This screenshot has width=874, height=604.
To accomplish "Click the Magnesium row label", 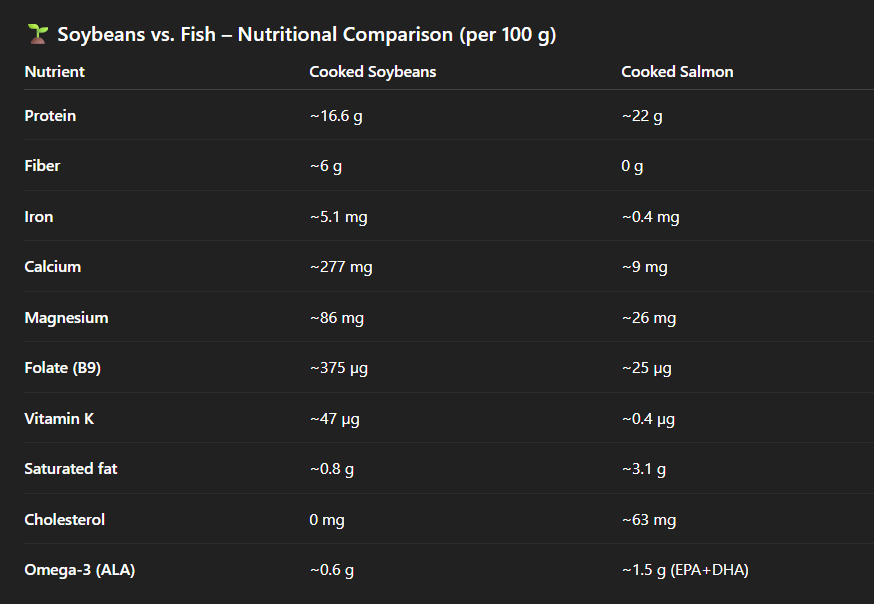I will pyautogui.click(x=66, y=318).
